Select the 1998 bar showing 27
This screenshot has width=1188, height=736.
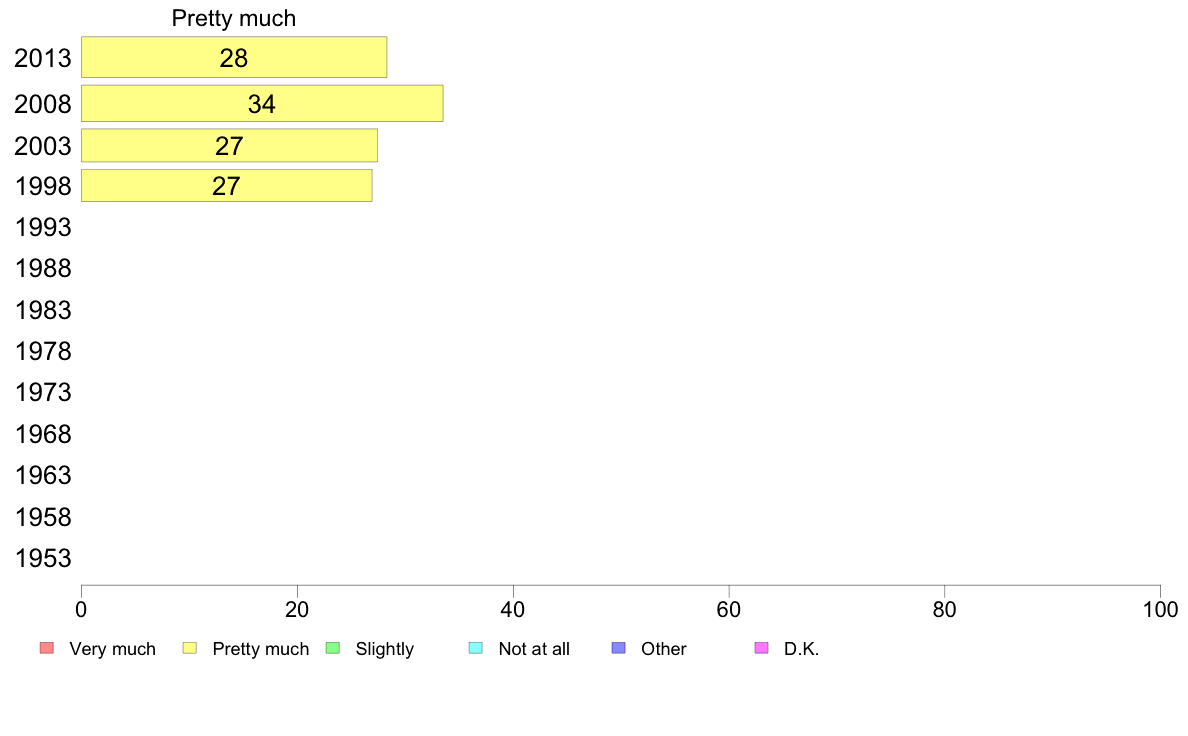point(227,186)
